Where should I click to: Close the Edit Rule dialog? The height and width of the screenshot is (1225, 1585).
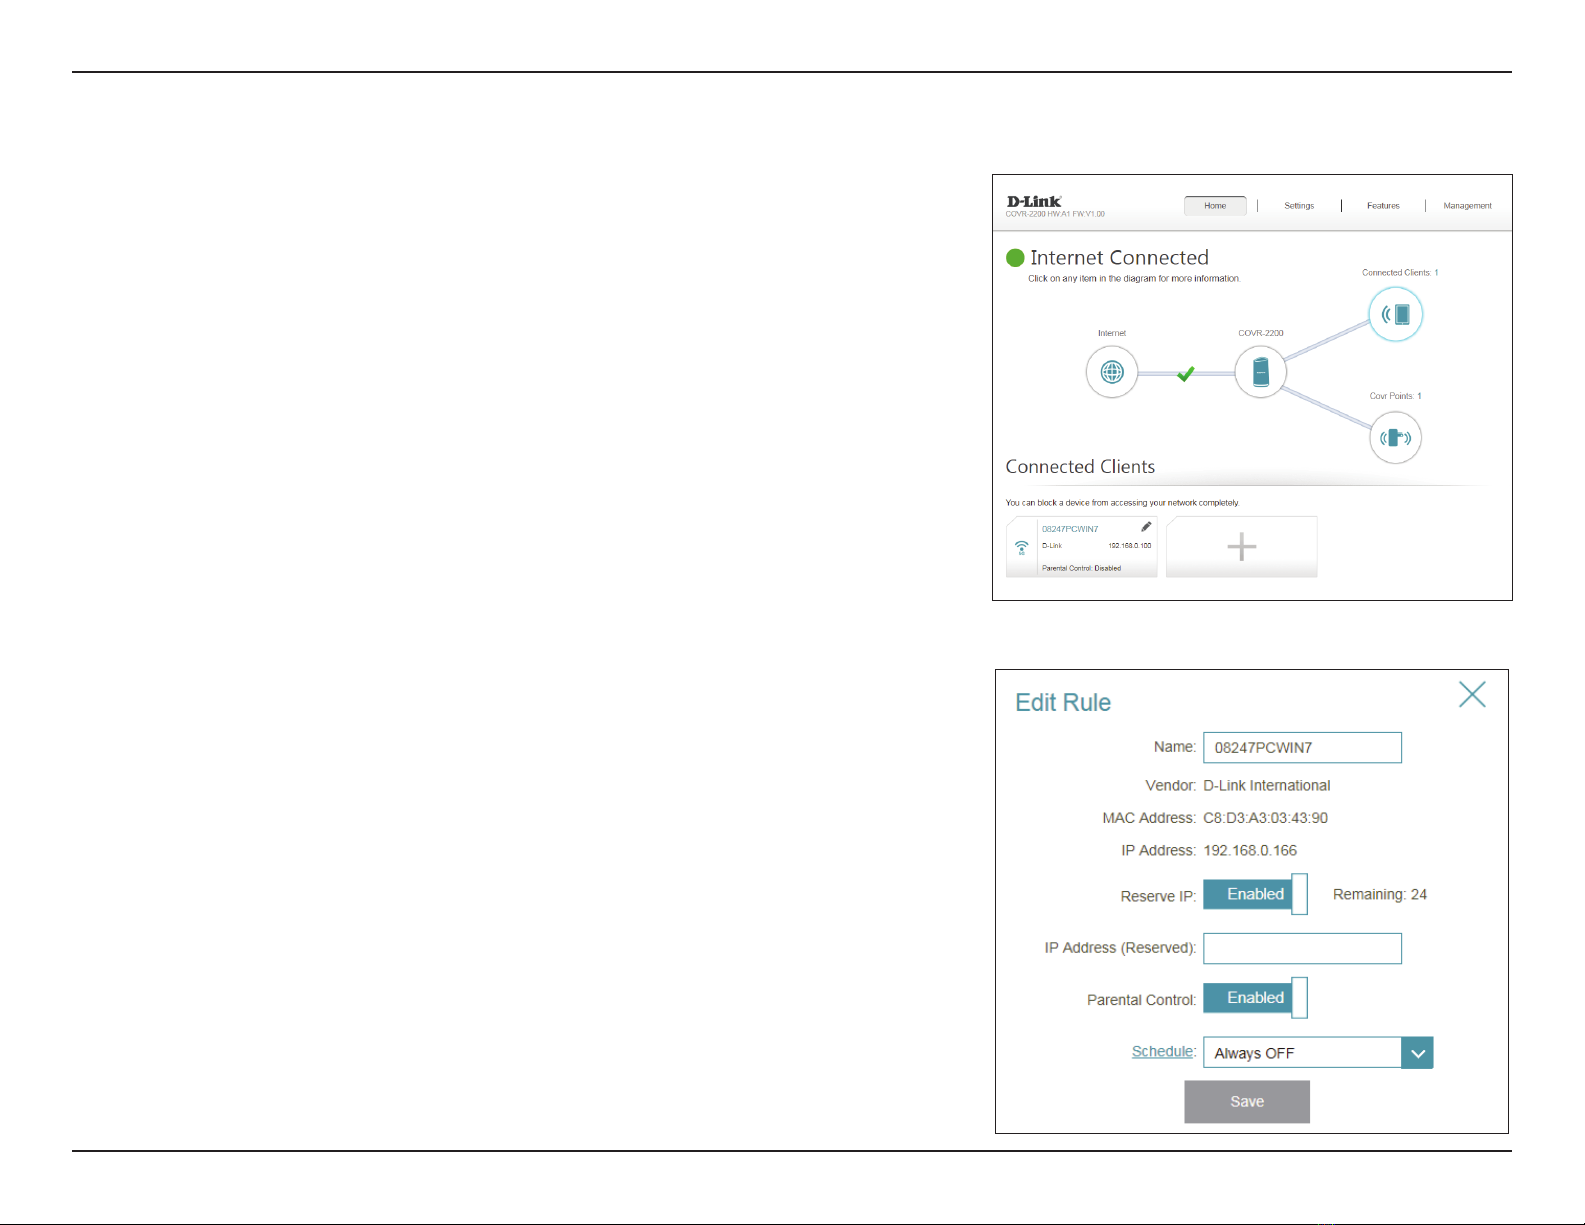tap(1472, 694)
